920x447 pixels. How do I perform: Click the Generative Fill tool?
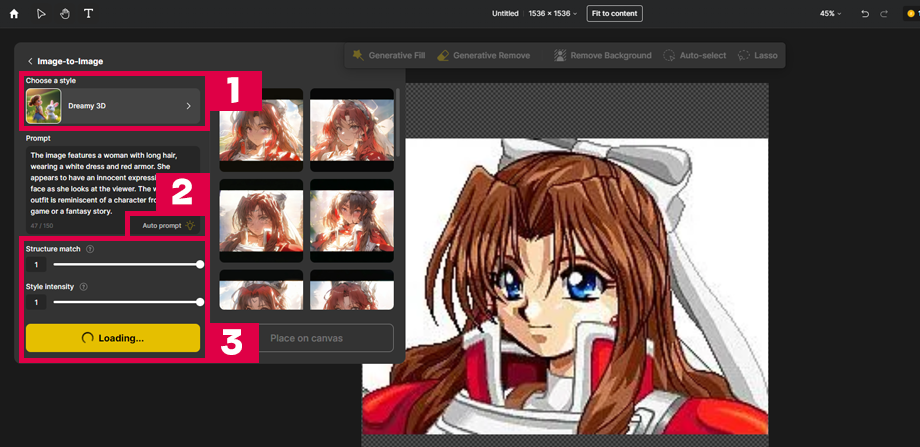pyautogui.click(x=388, y=55)
